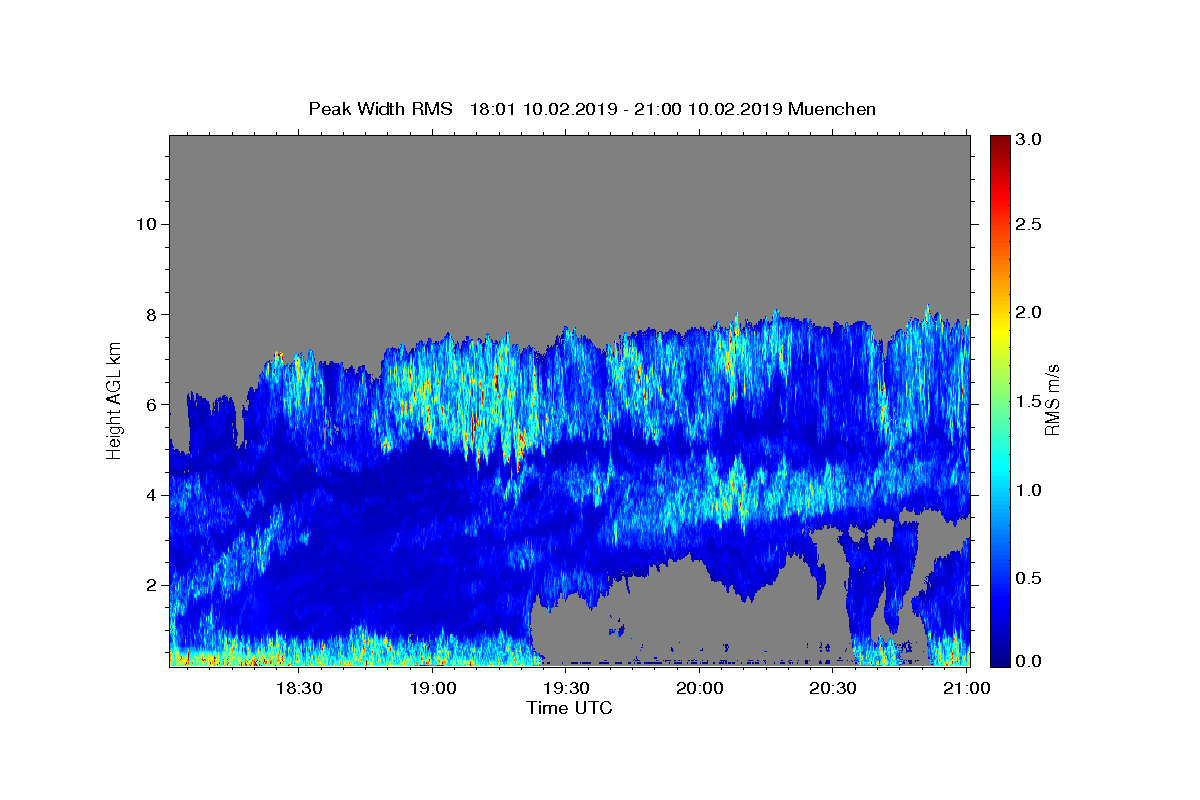Click the colorbar value 1.5
This screenshot has width=1200, height=800.
1030,401
